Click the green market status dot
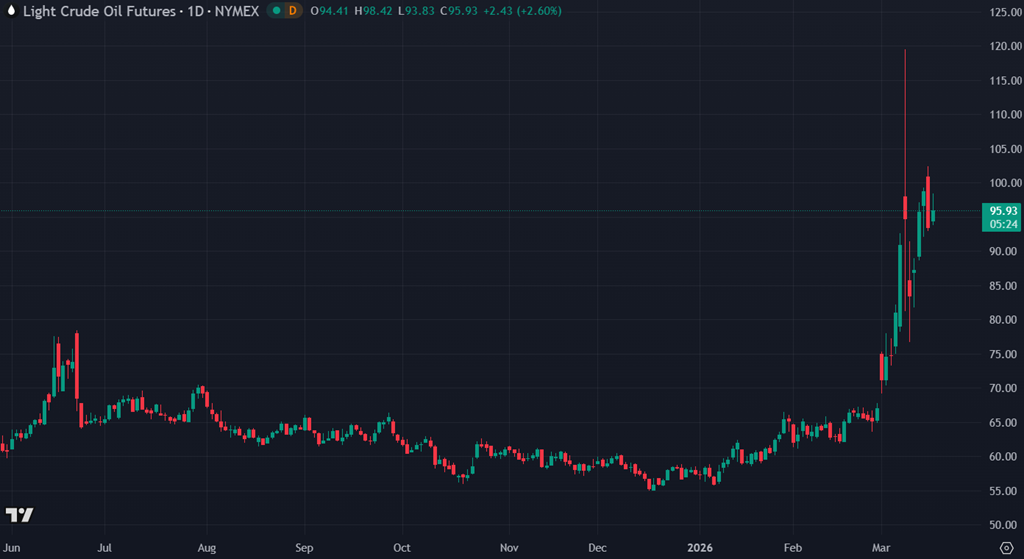The image size is (1024, 559). click(274, 11)
